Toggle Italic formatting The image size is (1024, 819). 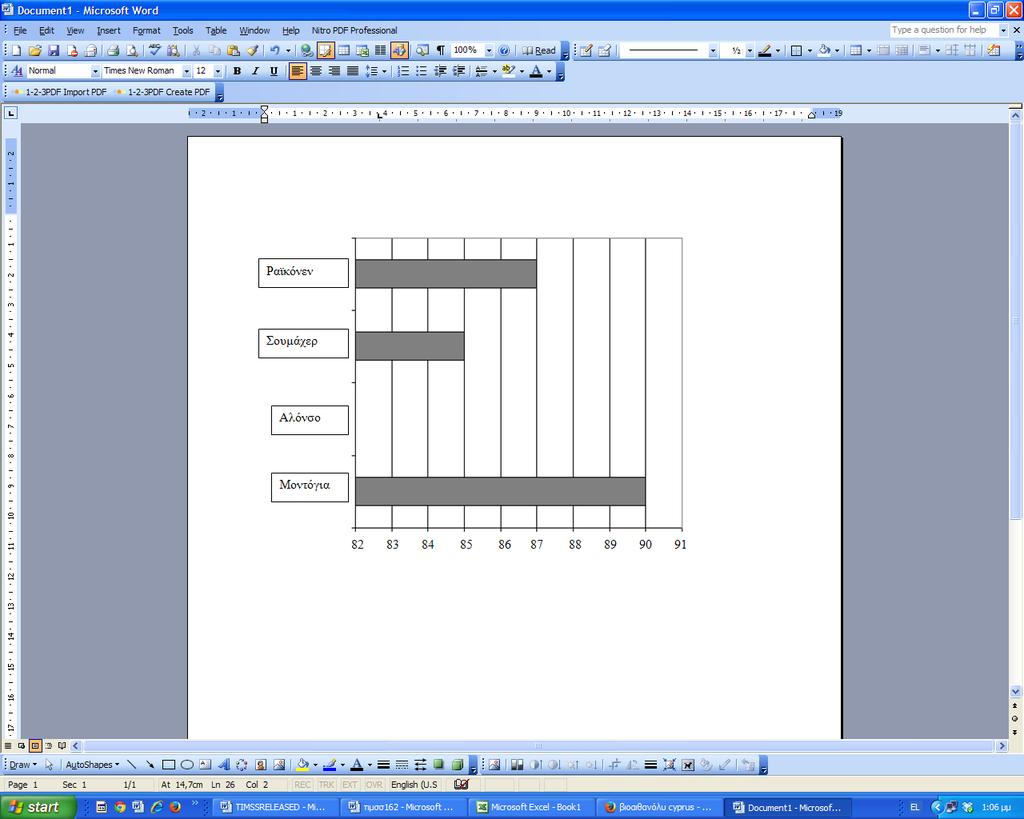255,71
